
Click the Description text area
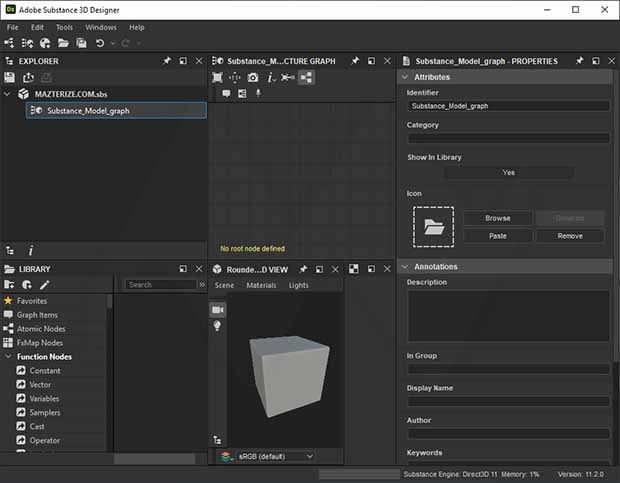[508, 316]
